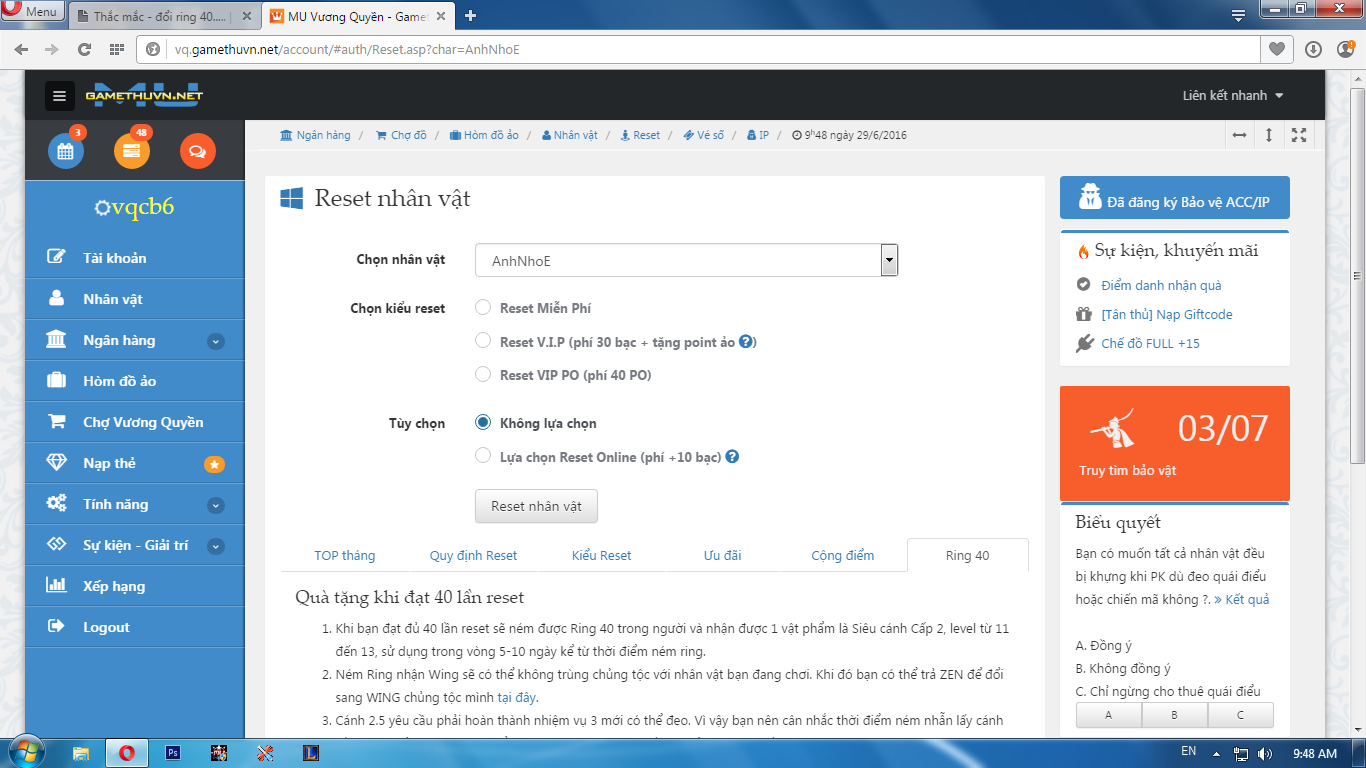Toggle the hamburger menu in the header

60,96
